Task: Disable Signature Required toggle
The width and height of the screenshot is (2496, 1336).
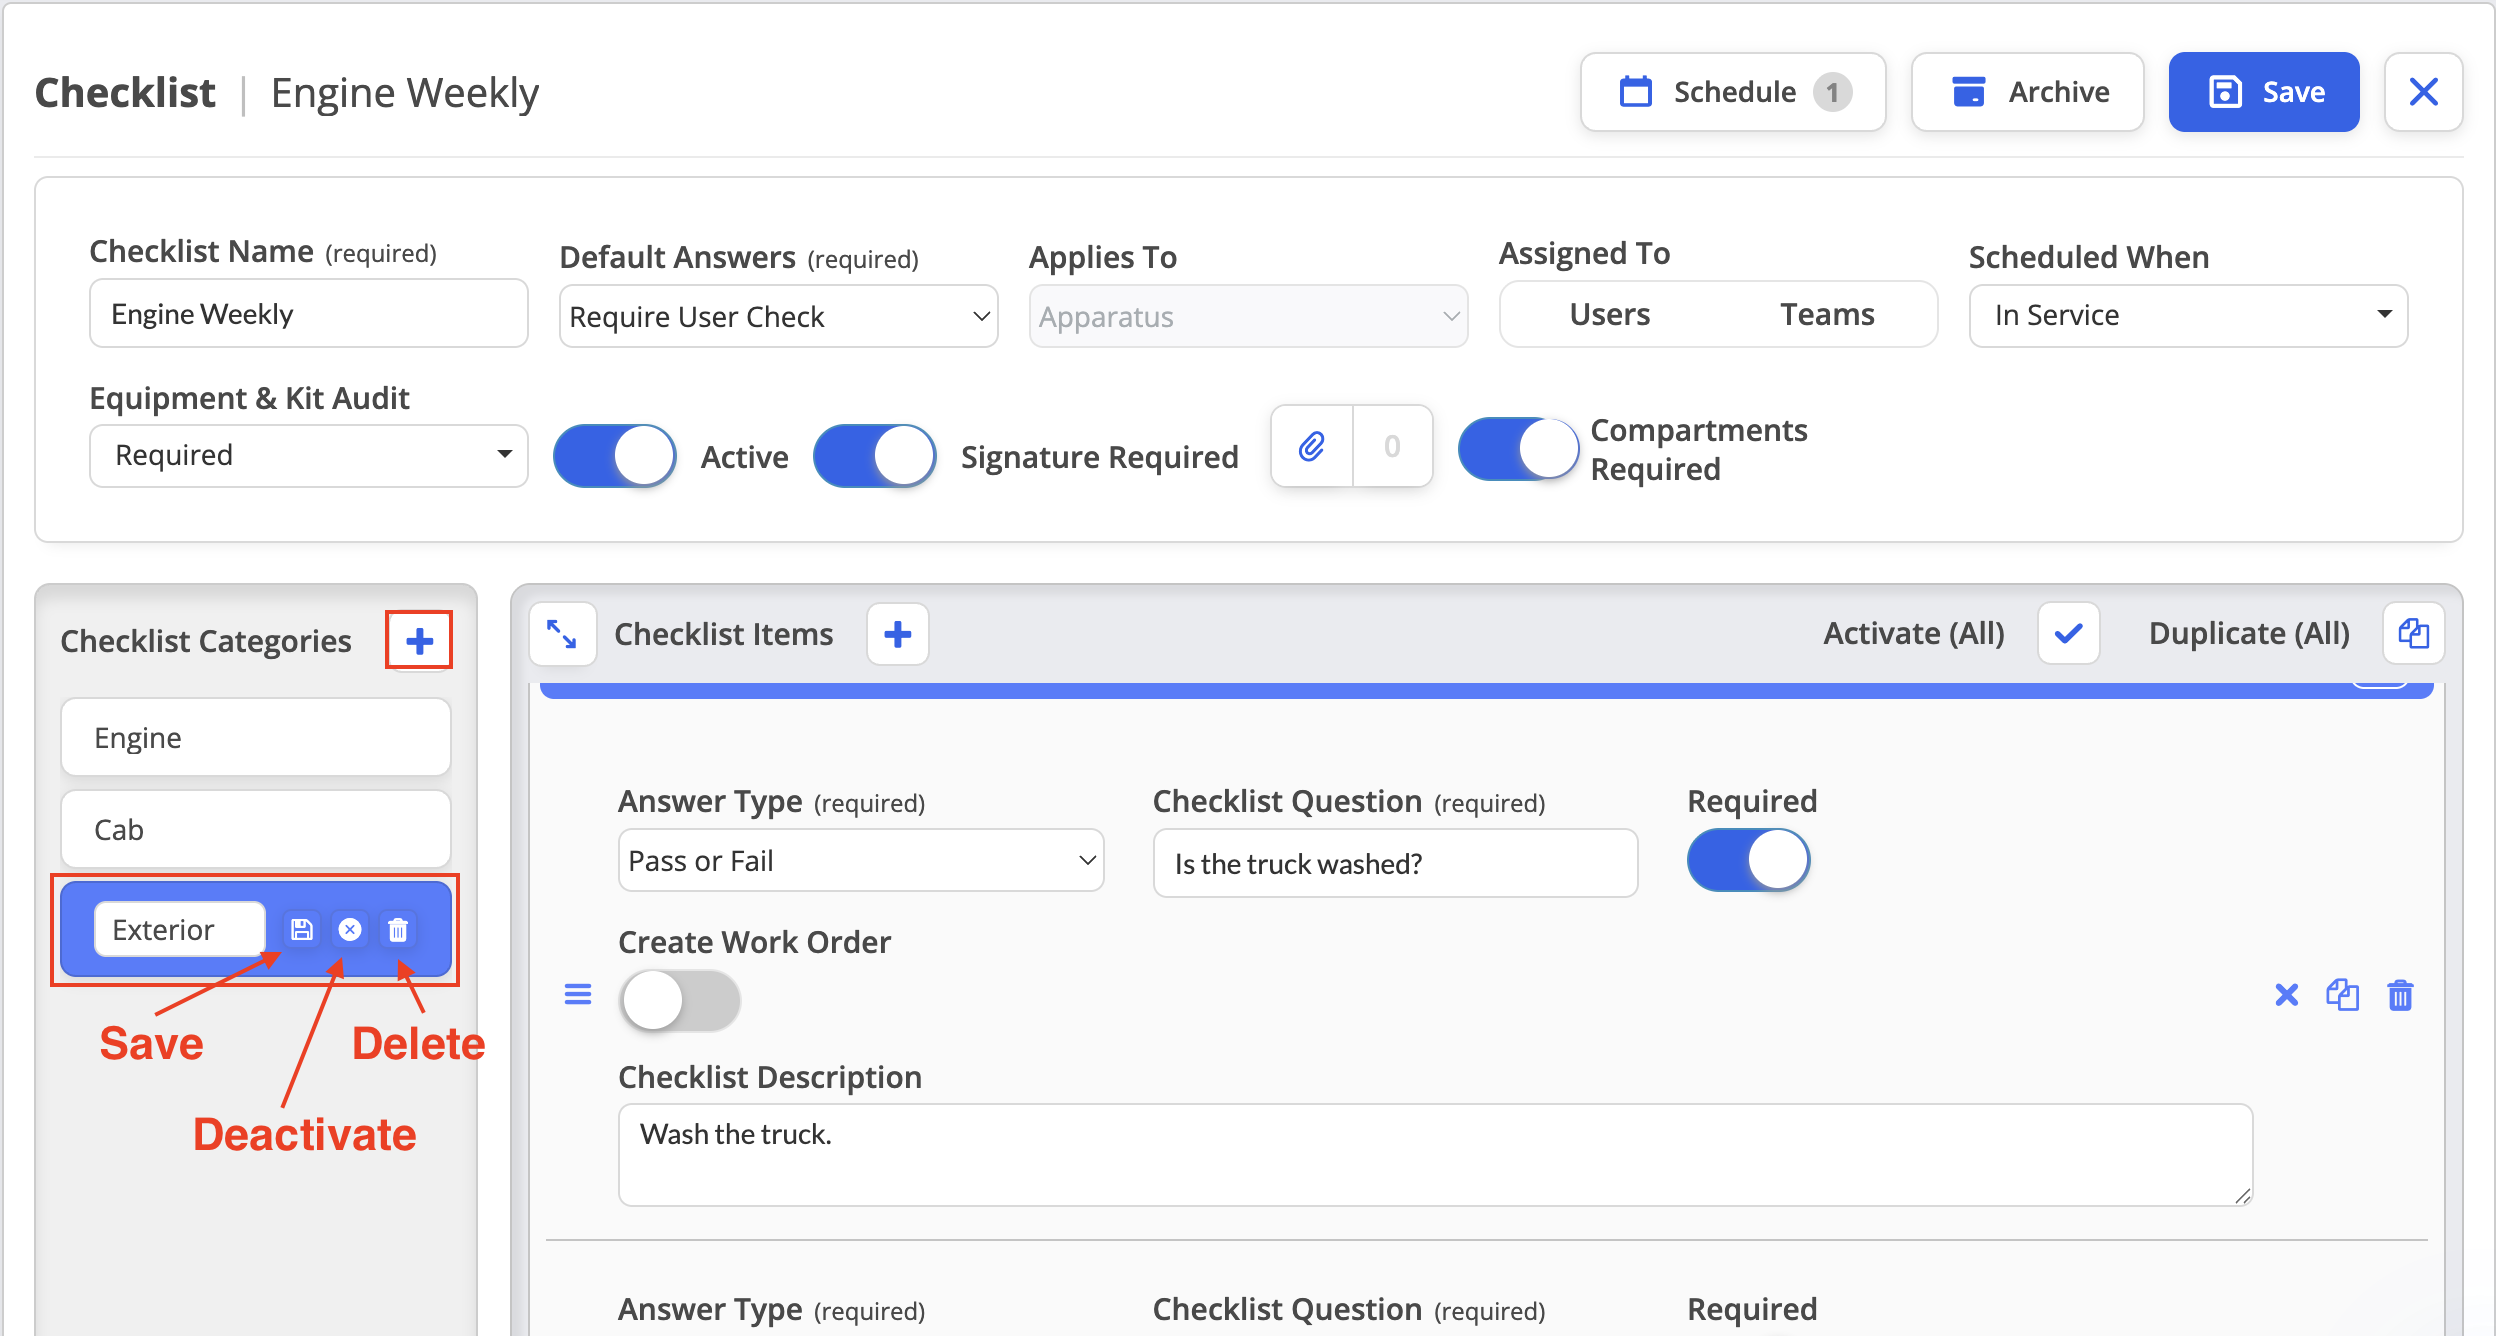Action: pyautogui.click(x=875, y=456)
